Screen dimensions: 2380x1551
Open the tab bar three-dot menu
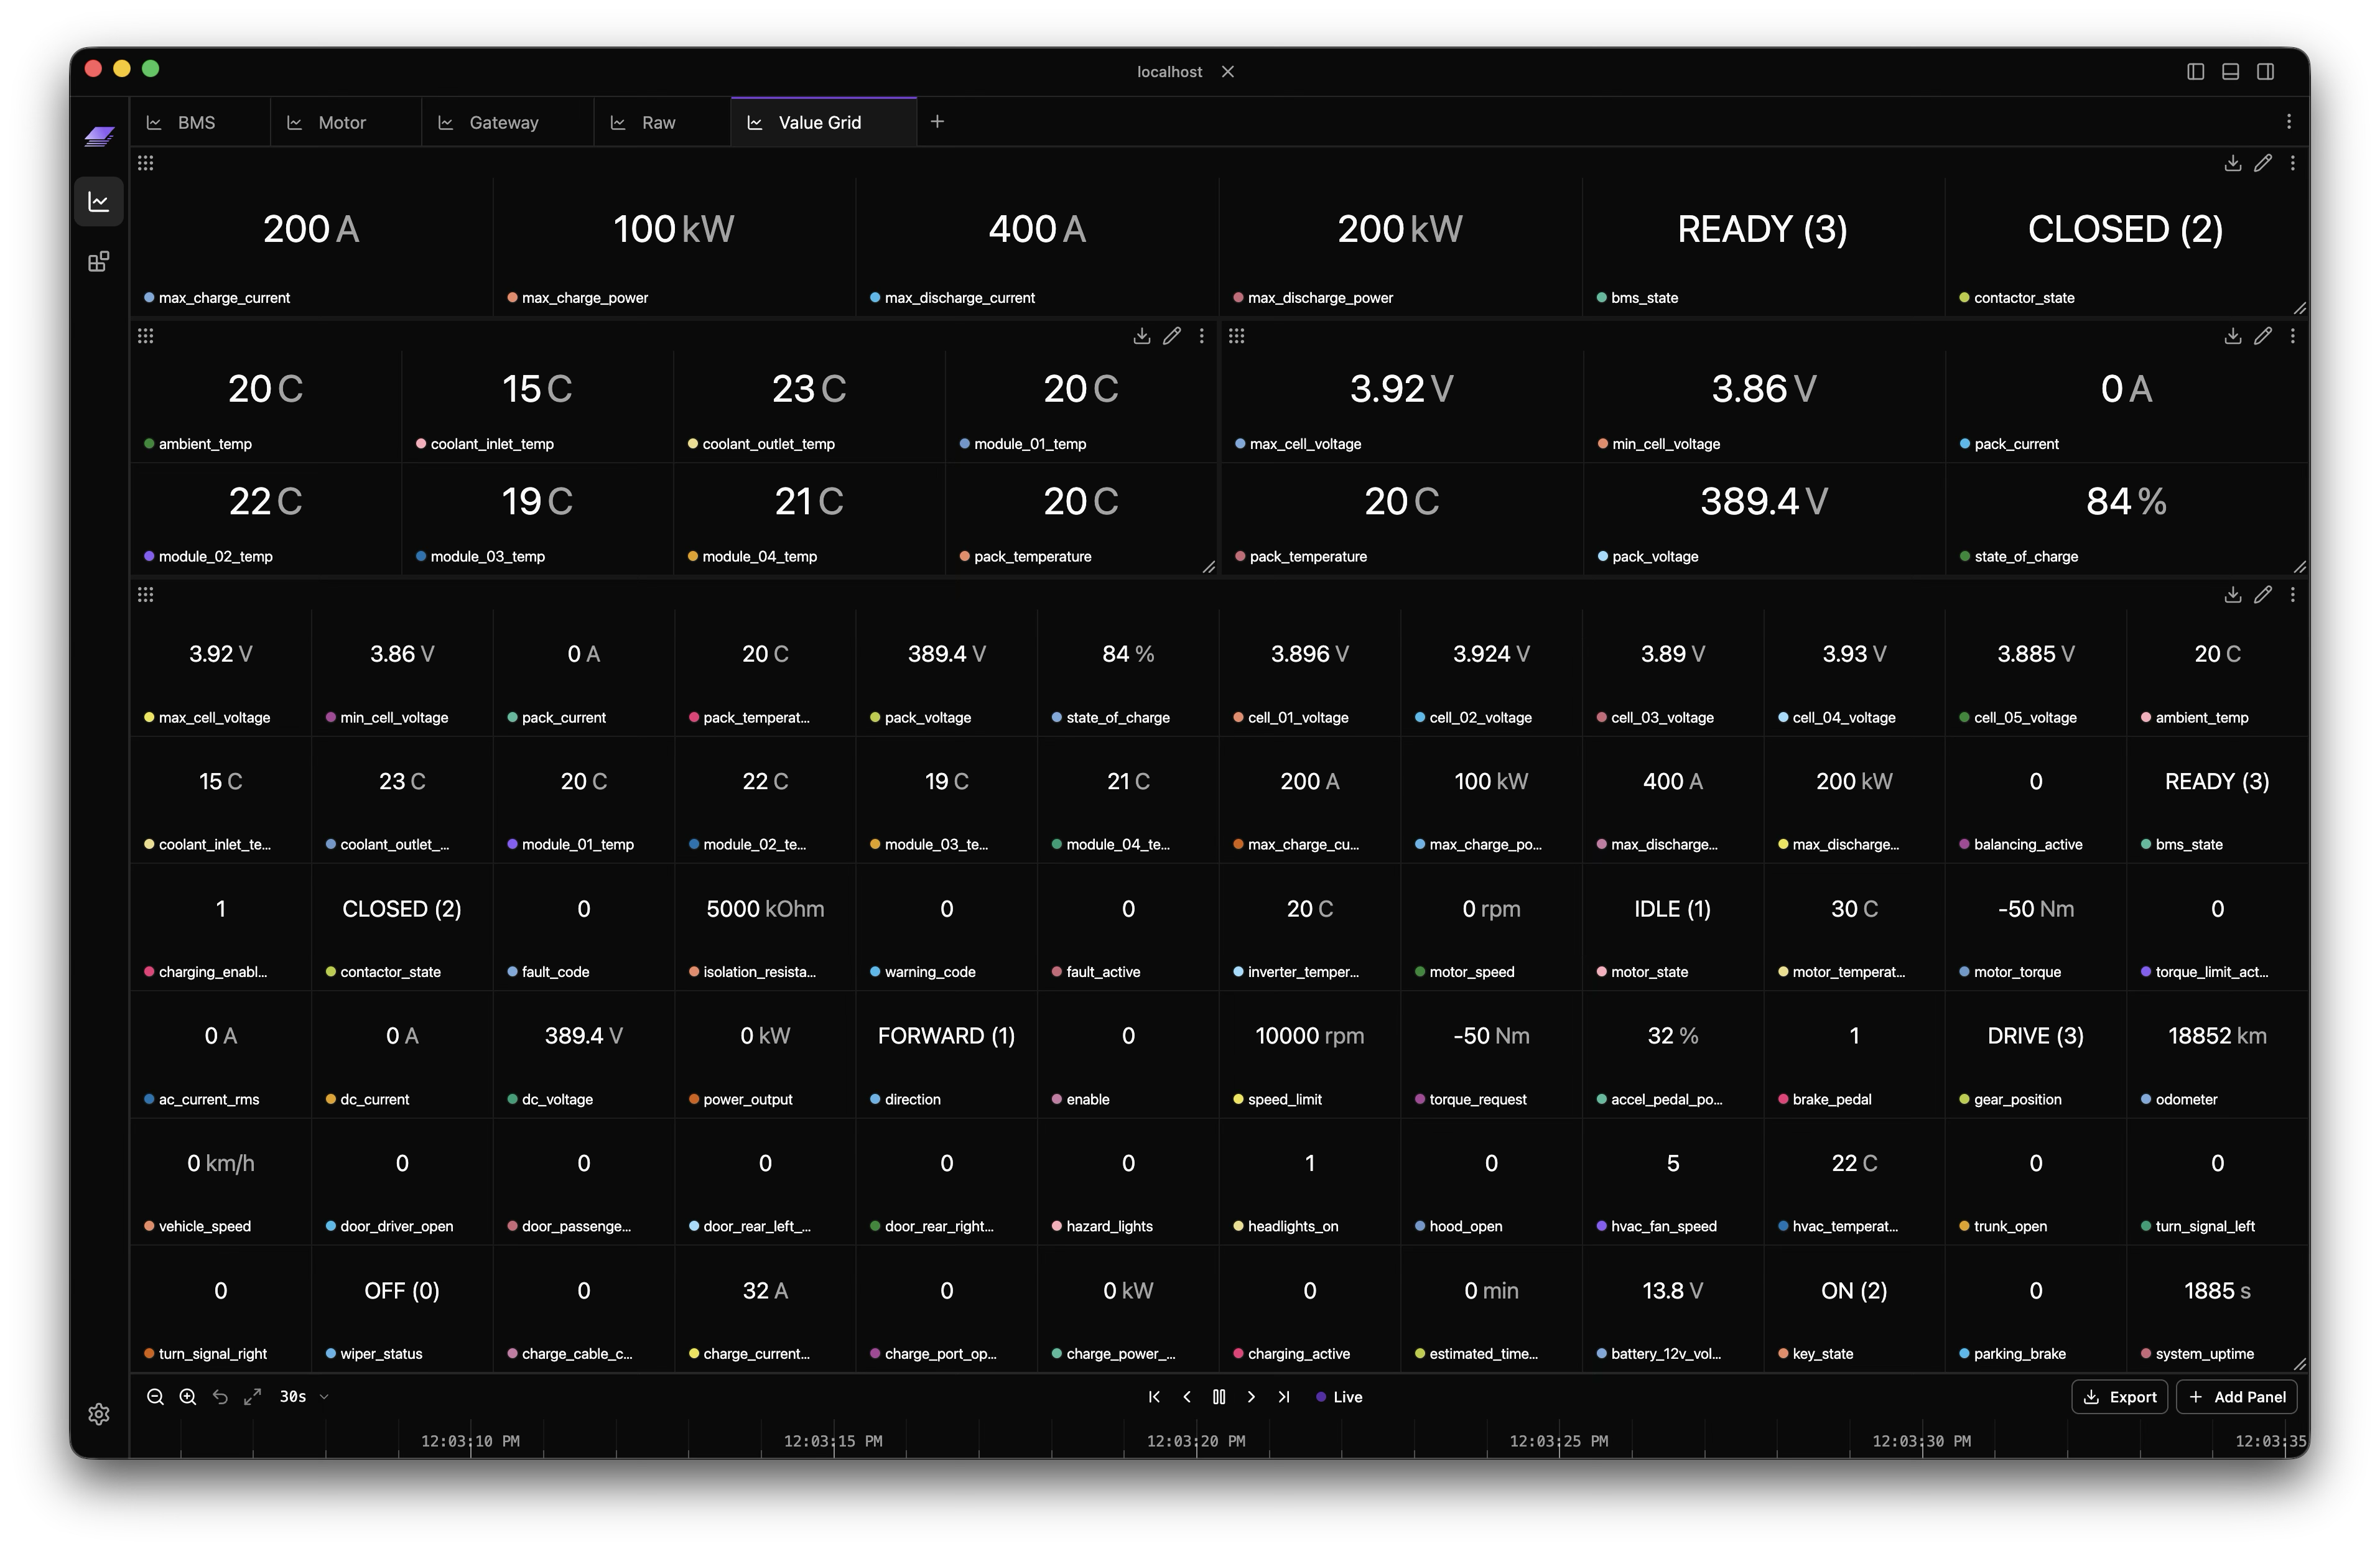[2289, 122]
